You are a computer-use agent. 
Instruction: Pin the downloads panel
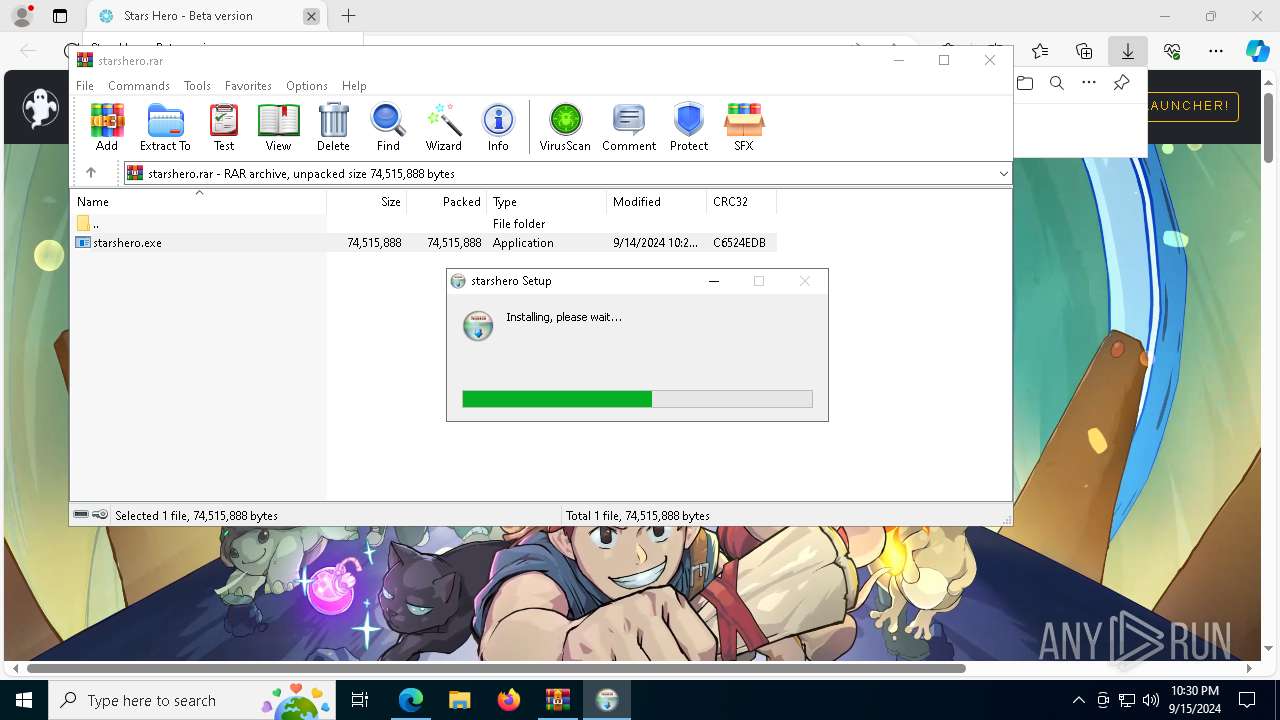(1121, 83)
